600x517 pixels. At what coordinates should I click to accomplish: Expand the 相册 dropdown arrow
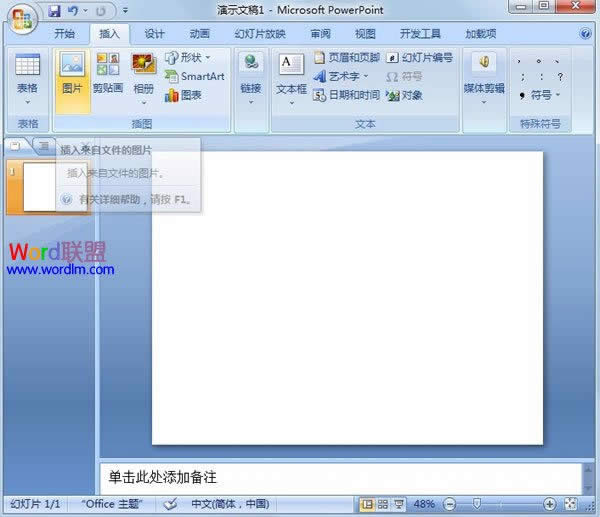(143, 103)
